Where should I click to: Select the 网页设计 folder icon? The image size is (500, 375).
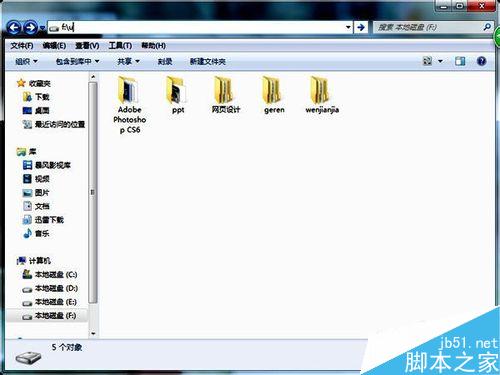[225, 89]
